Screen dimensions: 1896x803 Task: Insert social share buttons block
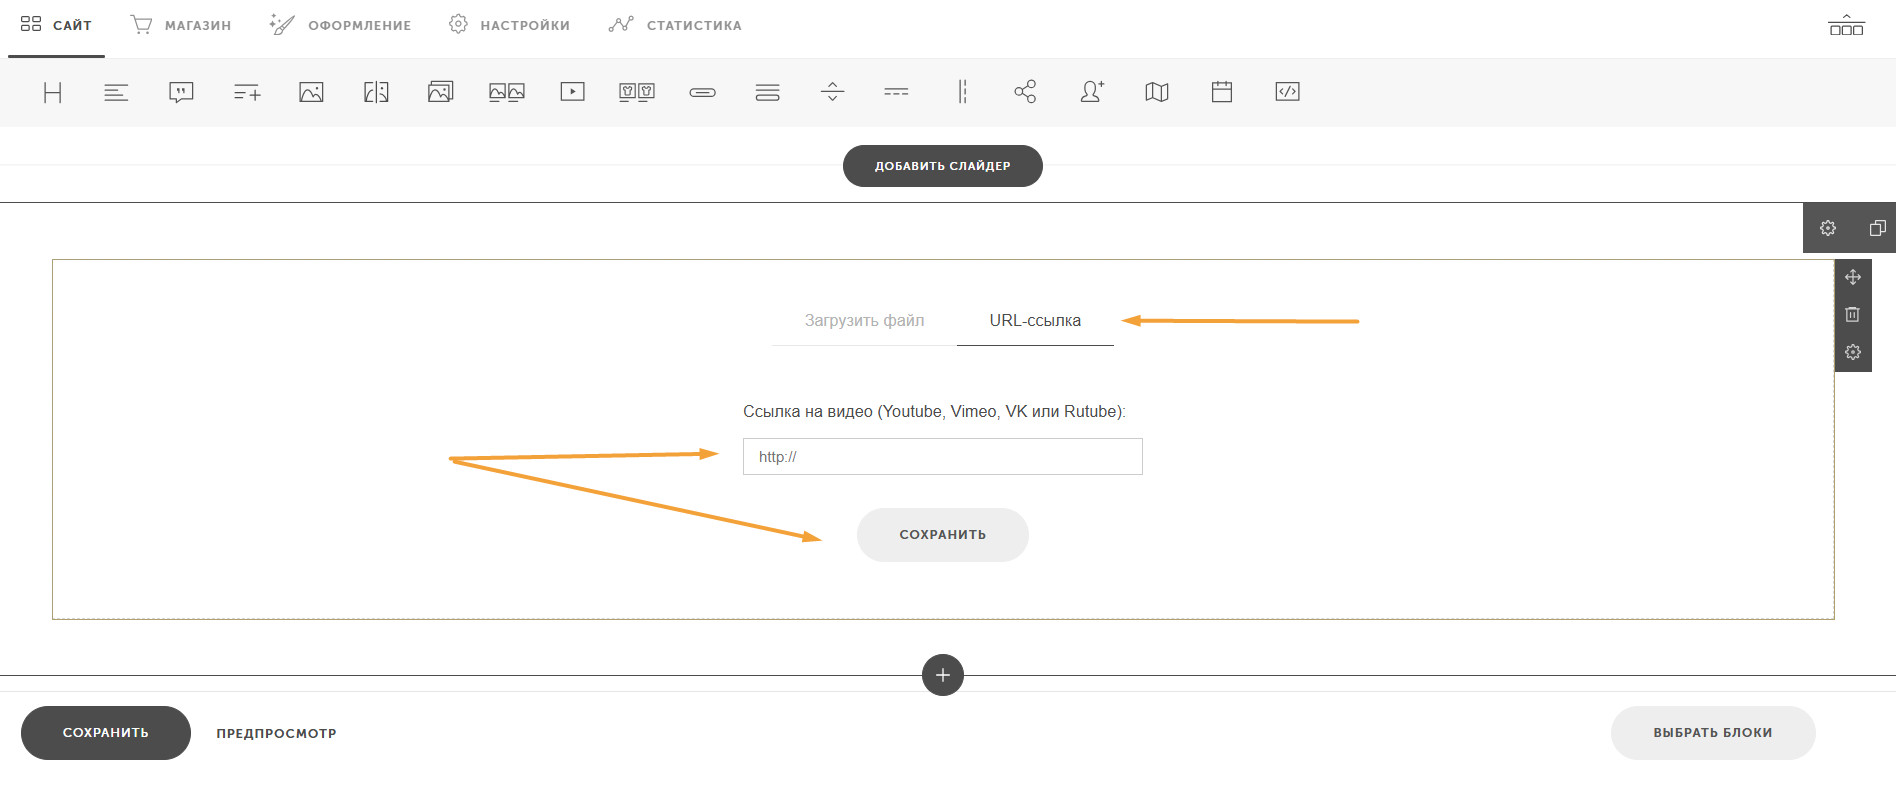point(1025,92)
